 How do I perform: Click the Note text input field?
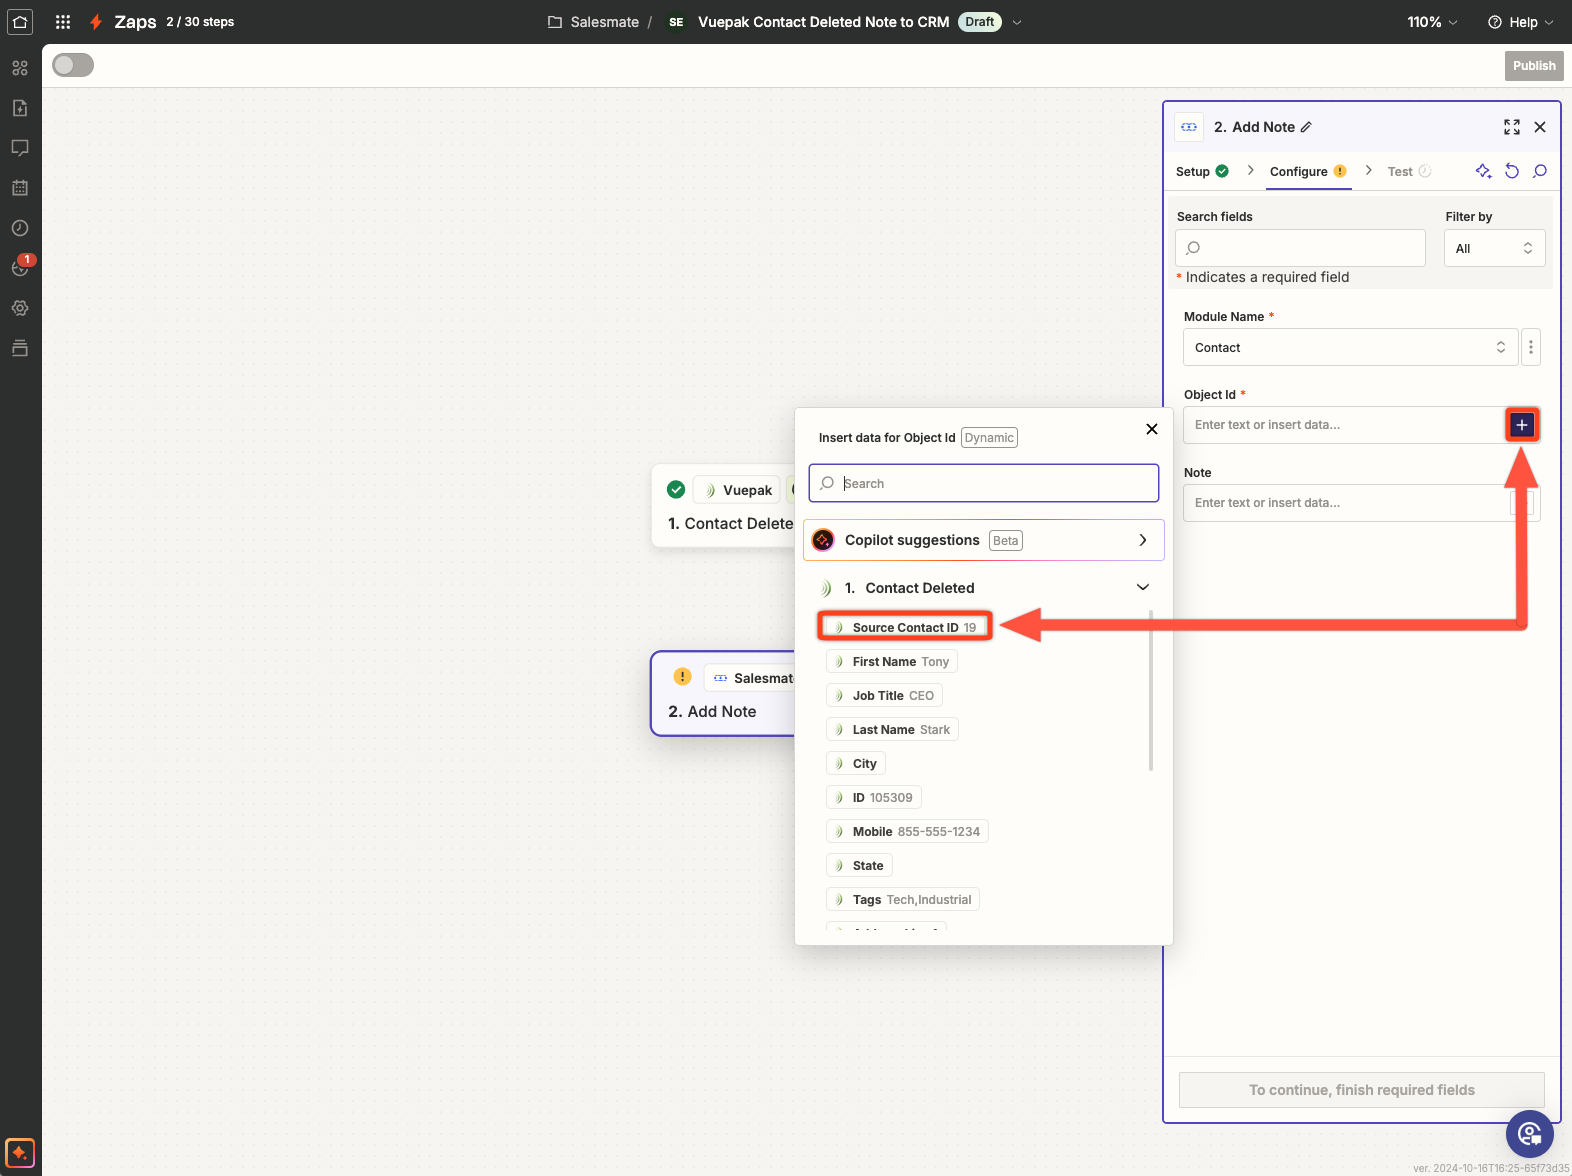[x=1345, y=503]
